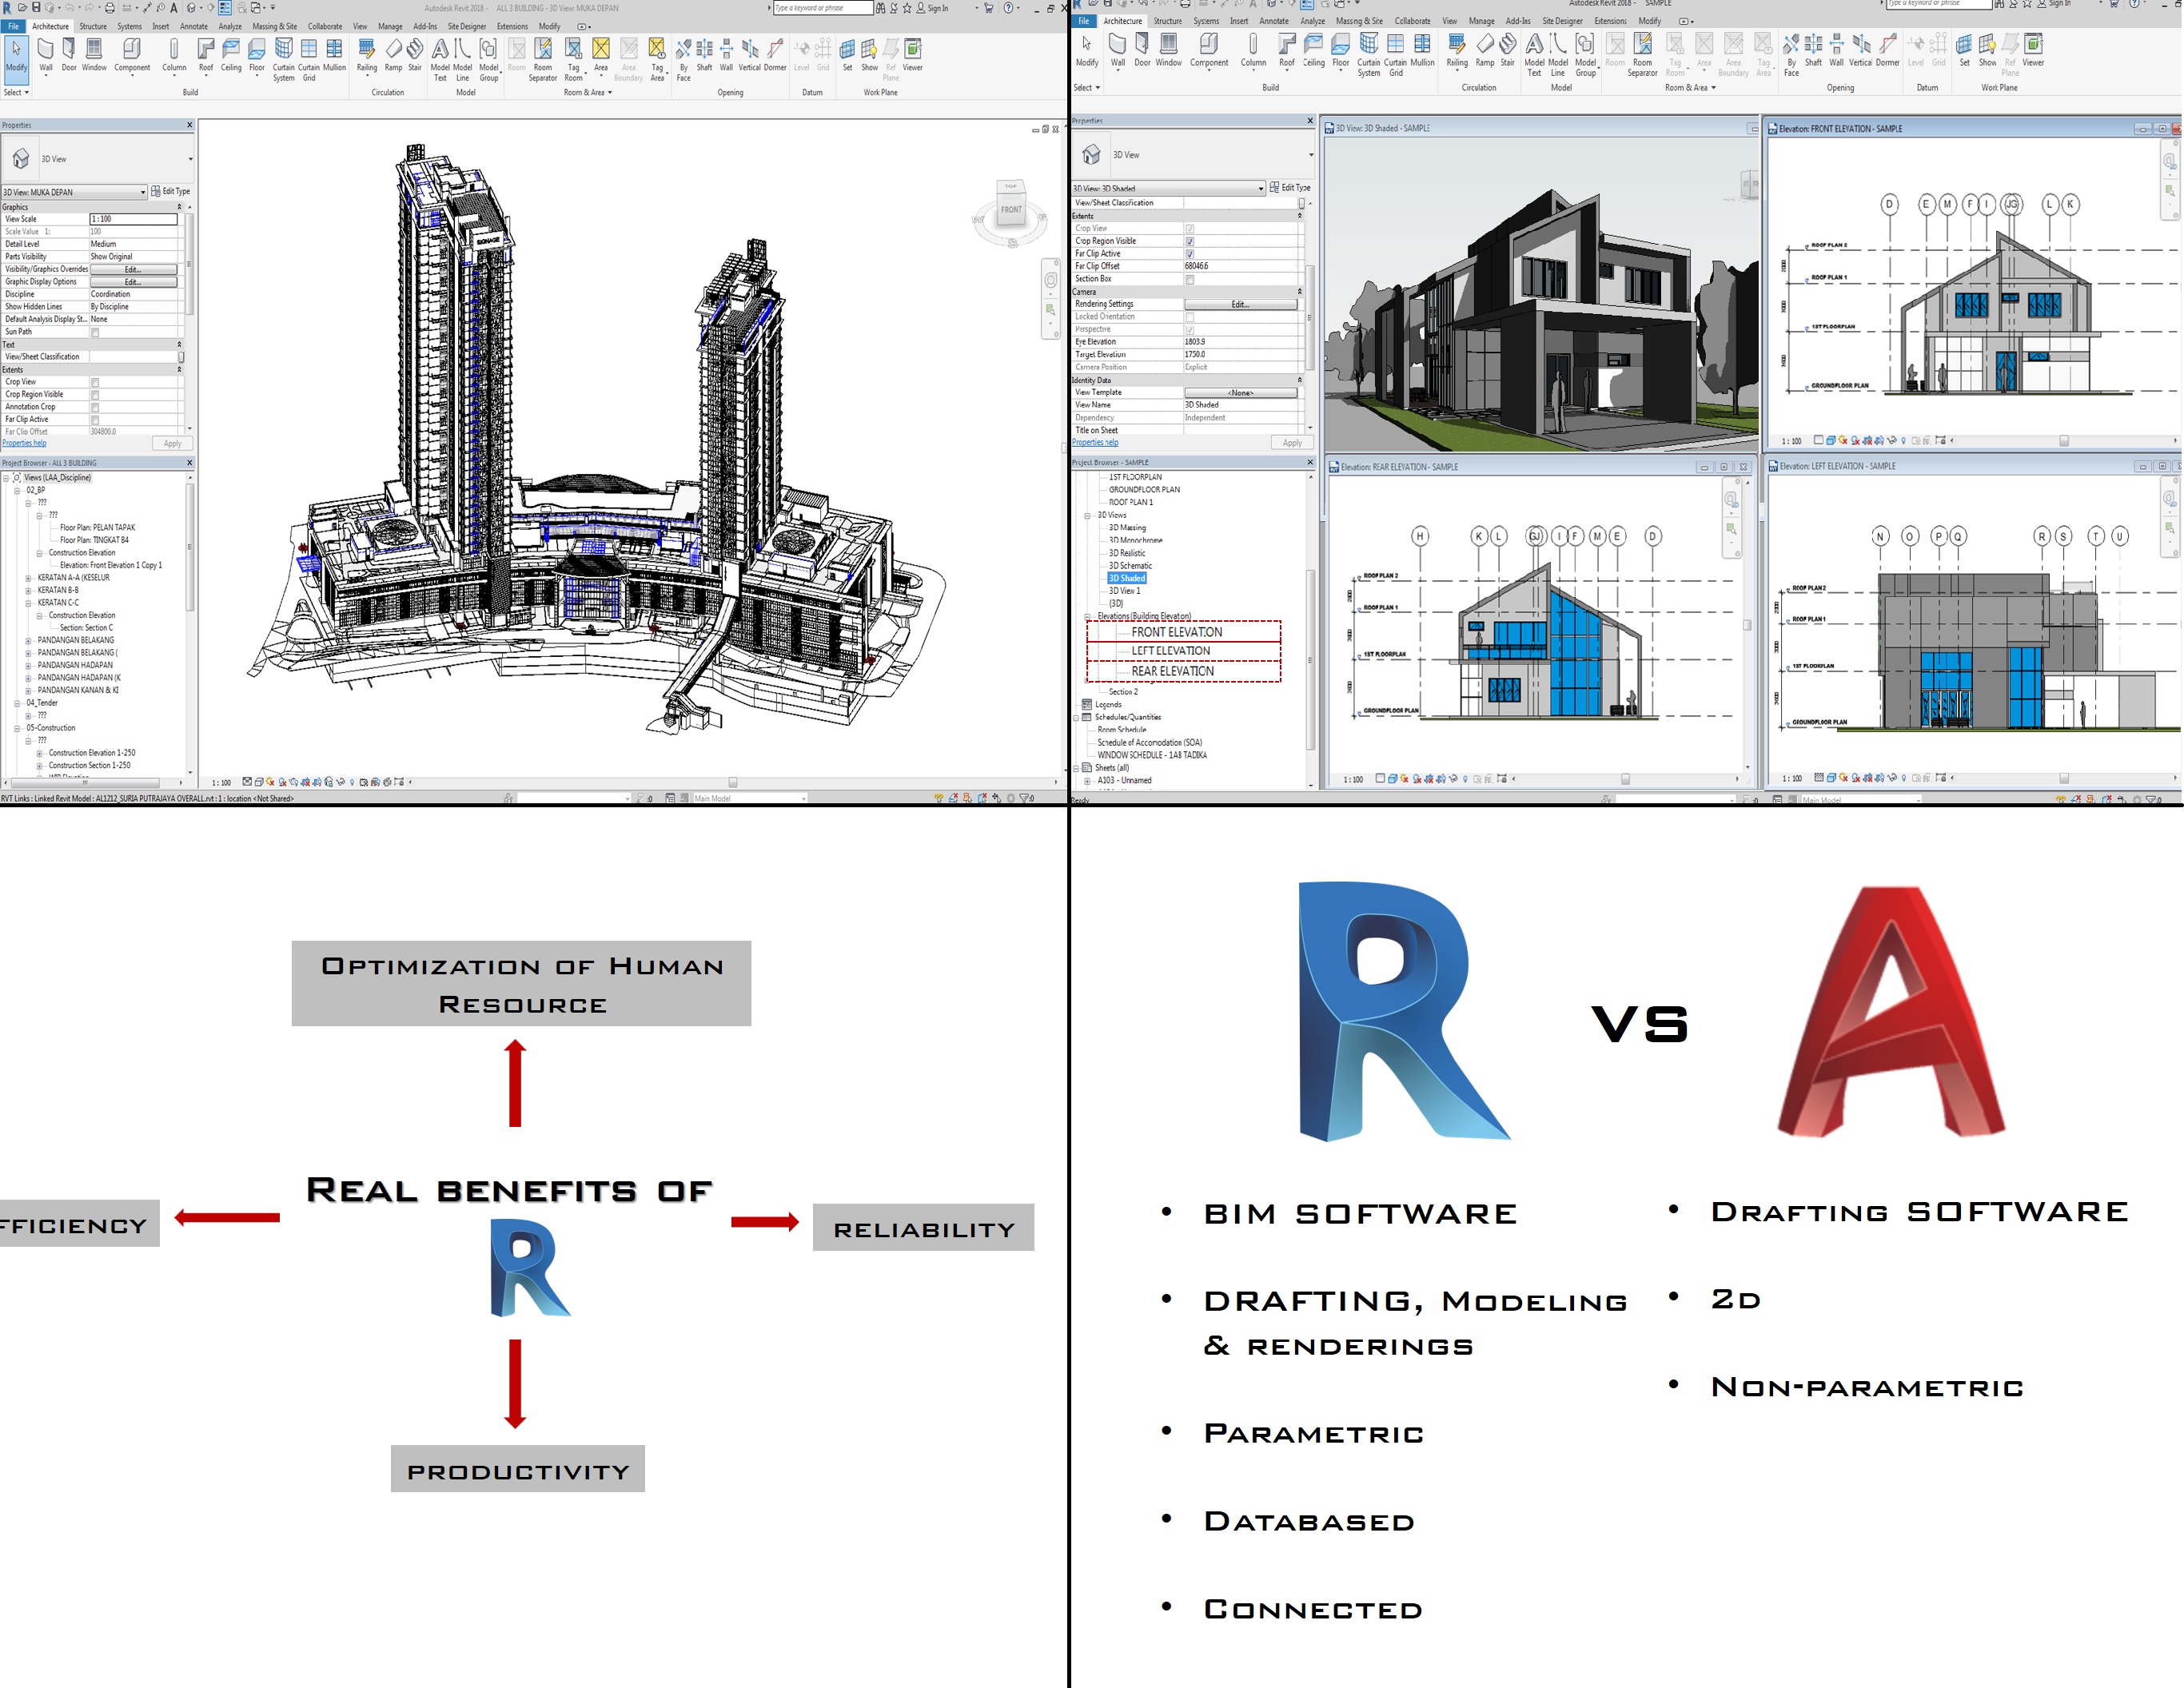
Task: Select the Dormer tool in the left Revit ribbon
Action: 775,55
